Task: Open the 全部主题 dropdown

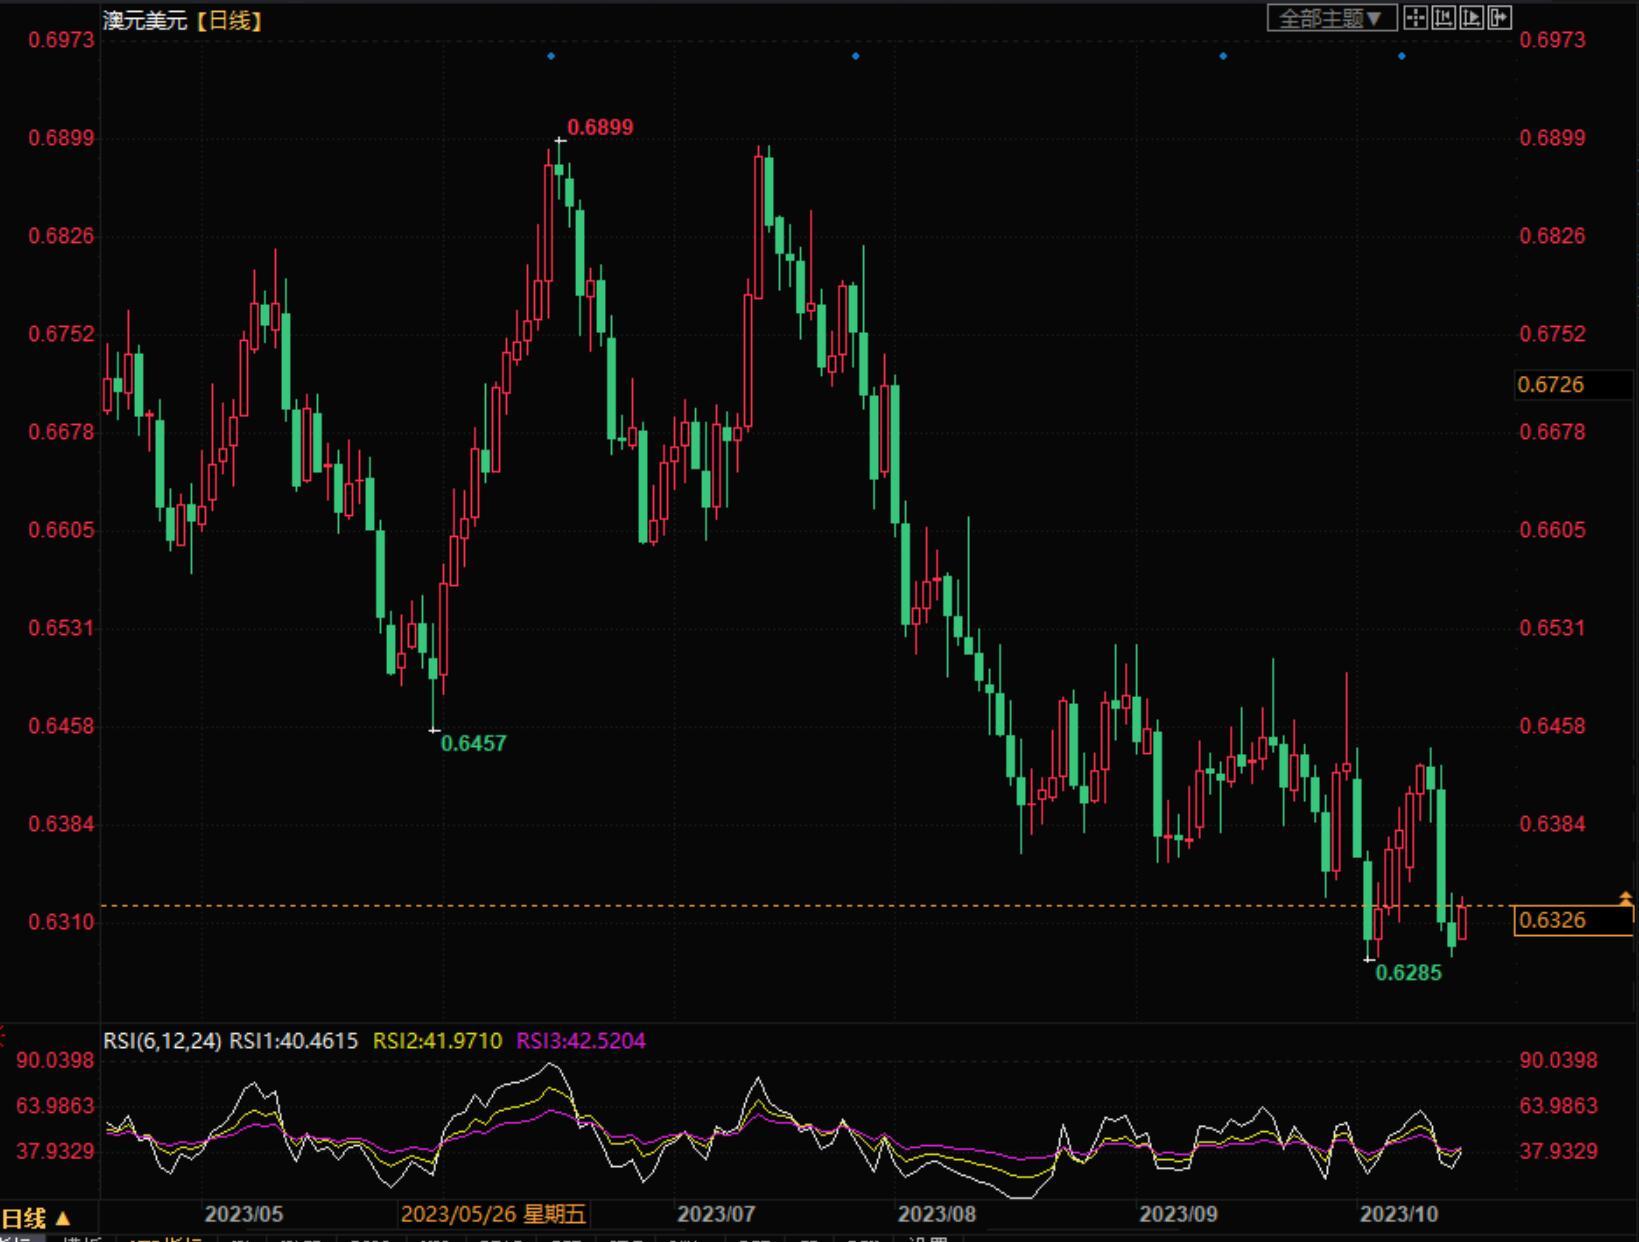Action: click(x=1331, y=18)
